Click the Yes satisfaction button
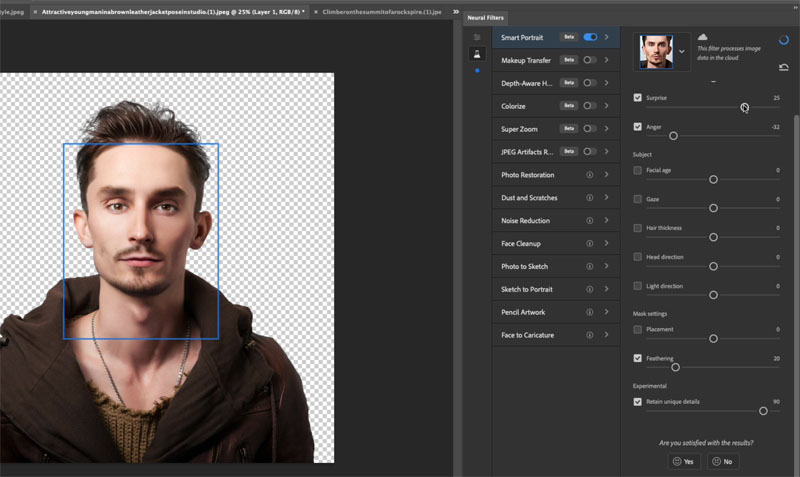Screen dimensions: 800x477 coord(685,461)
